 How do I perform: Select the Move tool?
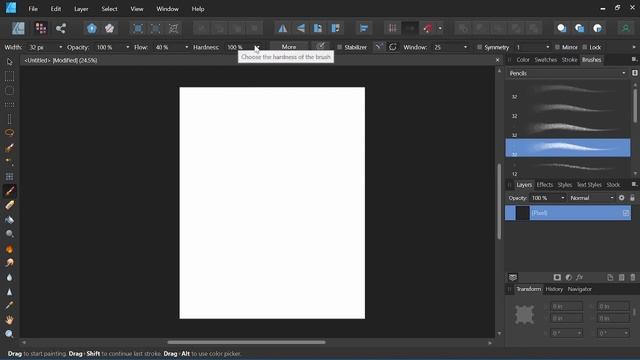pyautogui.click(x=9, y=62)
